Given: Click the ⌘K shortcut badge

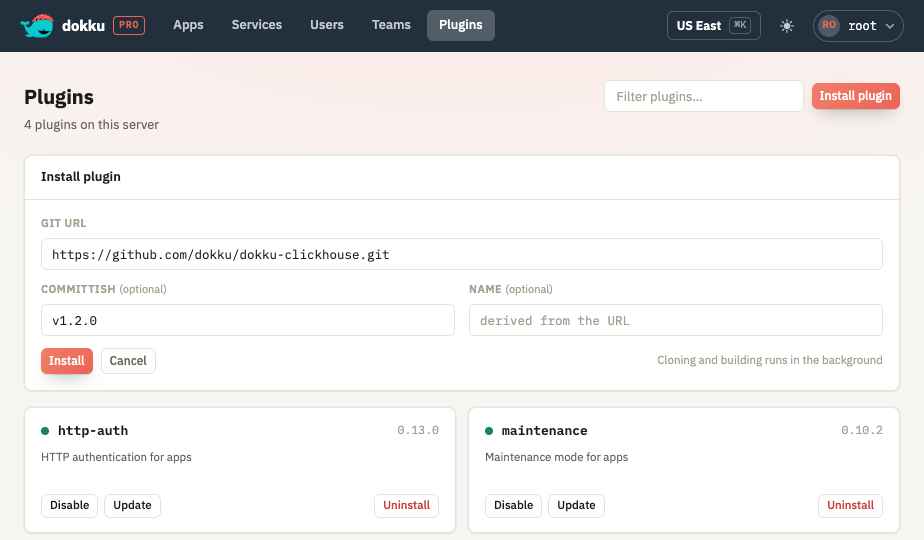Looking at the screenshot, I should (740, 25).
